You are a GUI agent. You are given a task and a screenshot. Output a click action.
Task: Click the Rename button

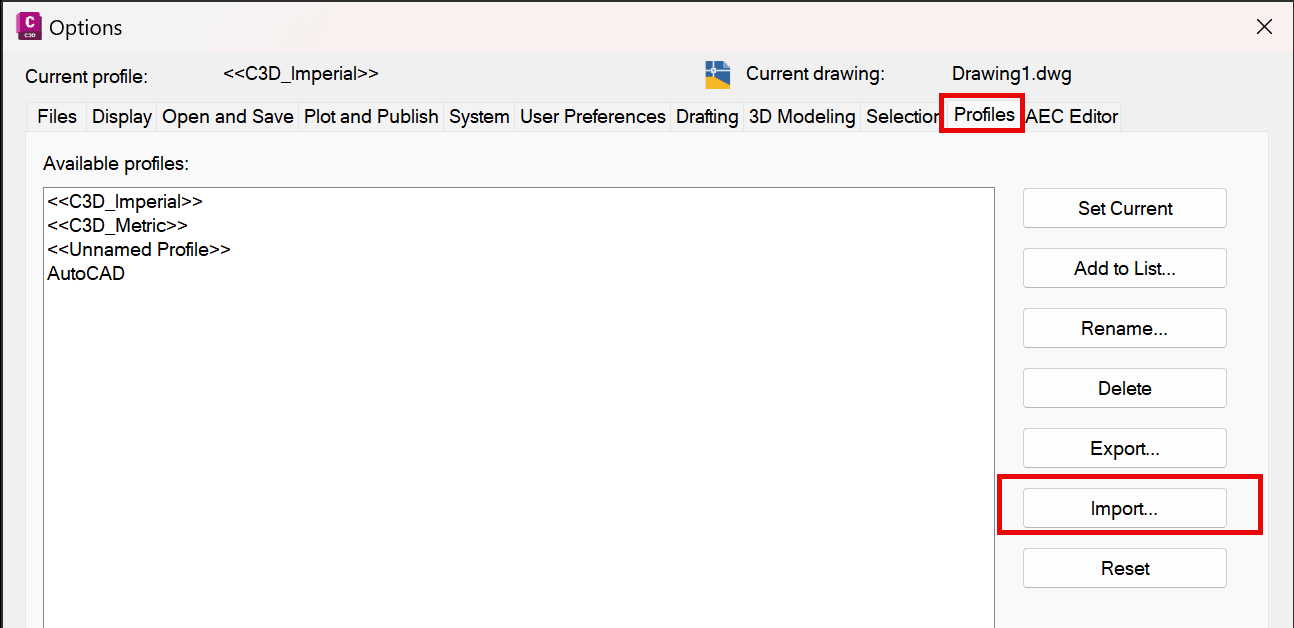[x=1125, y=328]
